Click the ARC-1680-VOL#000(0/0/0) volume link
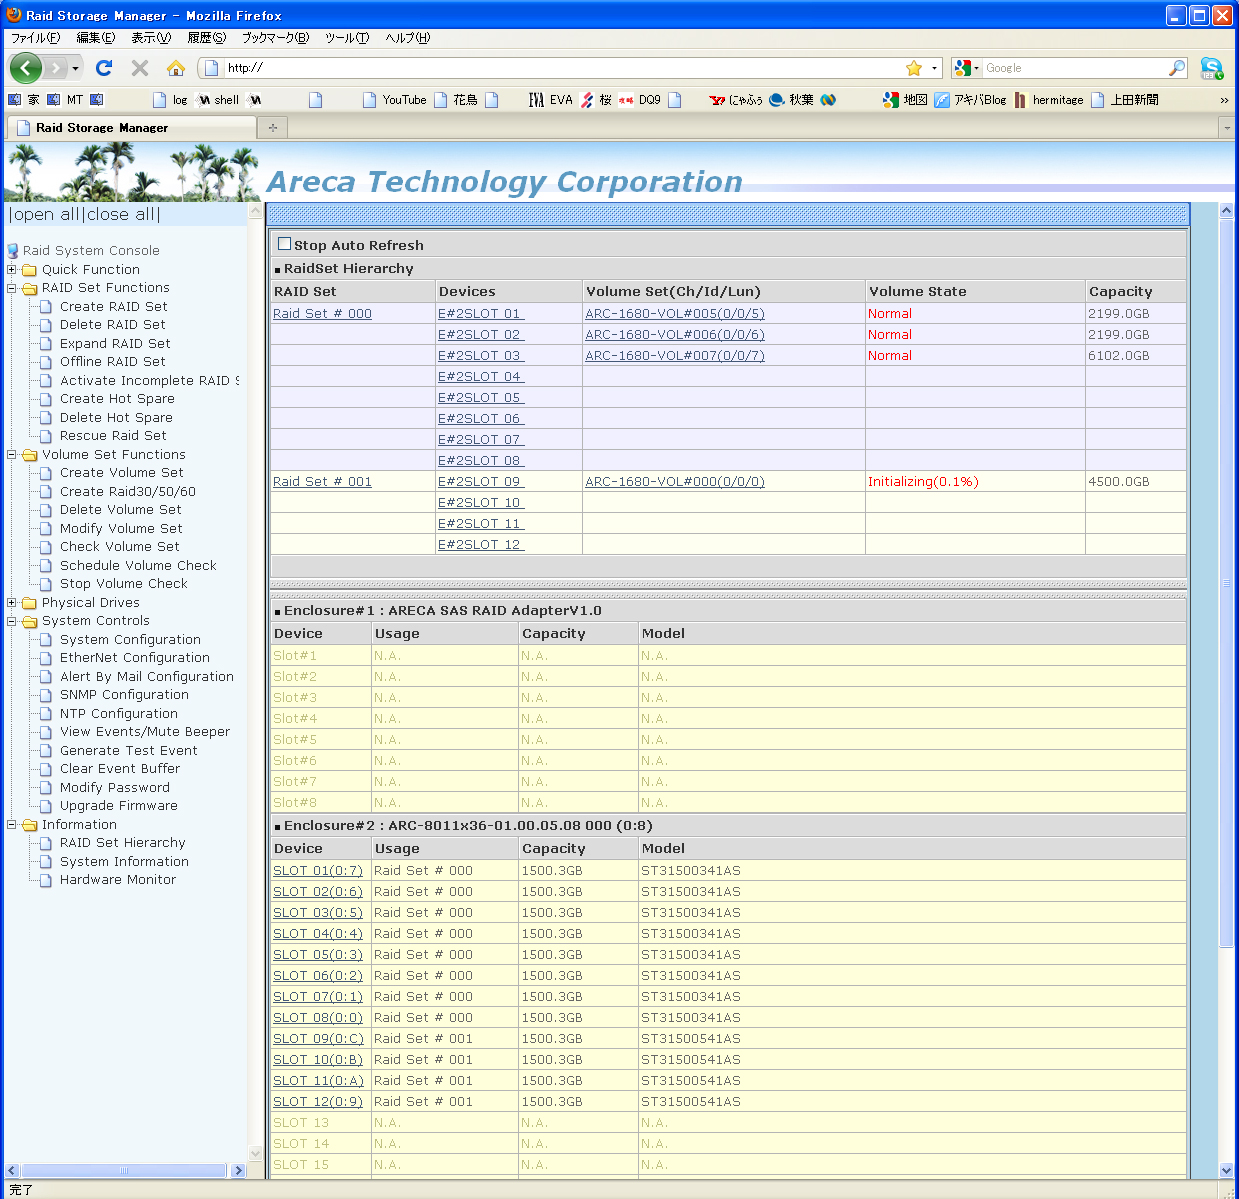The image size is (1239, 1199). [675, 482]
